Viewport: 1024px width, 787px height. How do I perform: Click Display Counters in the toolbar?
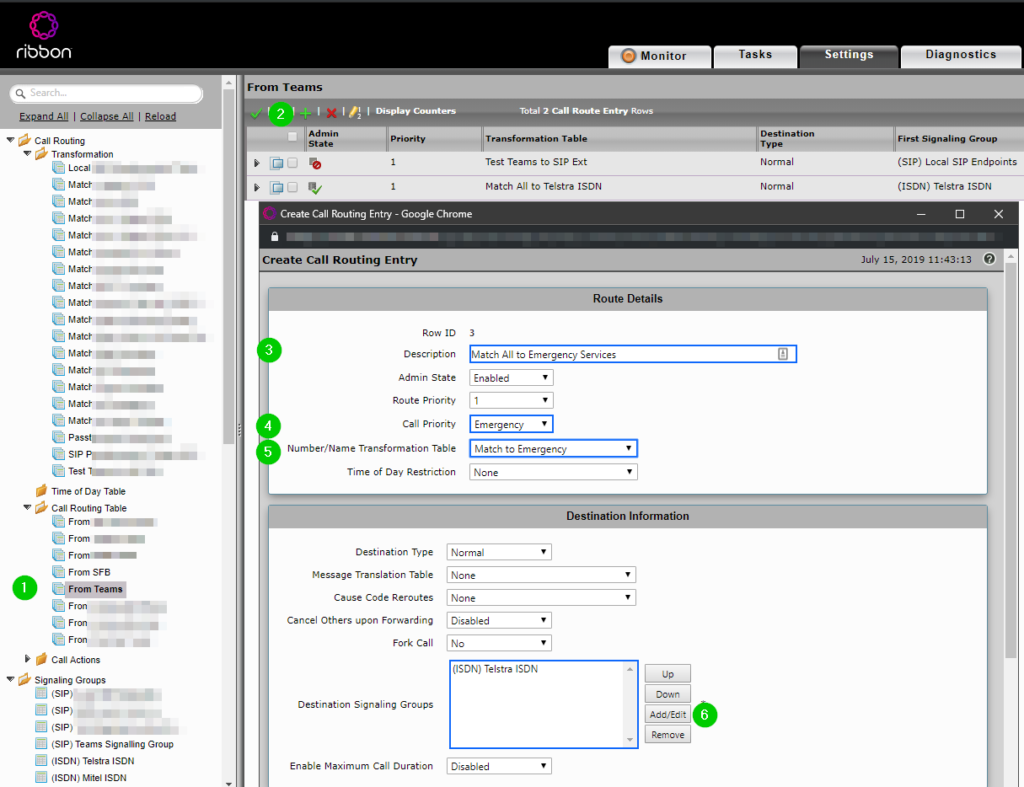pyautogui.click(x=415, y=111)
